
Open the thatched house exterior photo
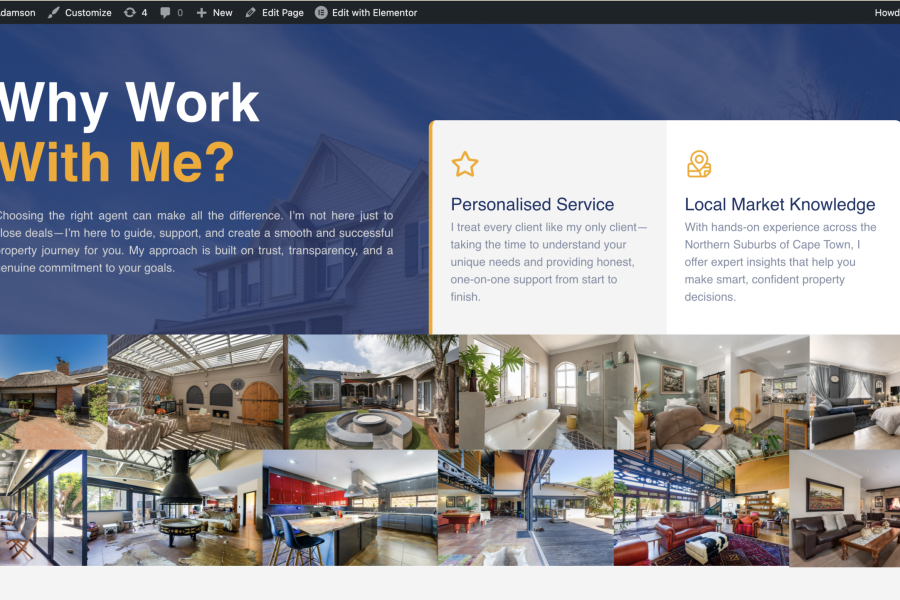coord(53,391)
